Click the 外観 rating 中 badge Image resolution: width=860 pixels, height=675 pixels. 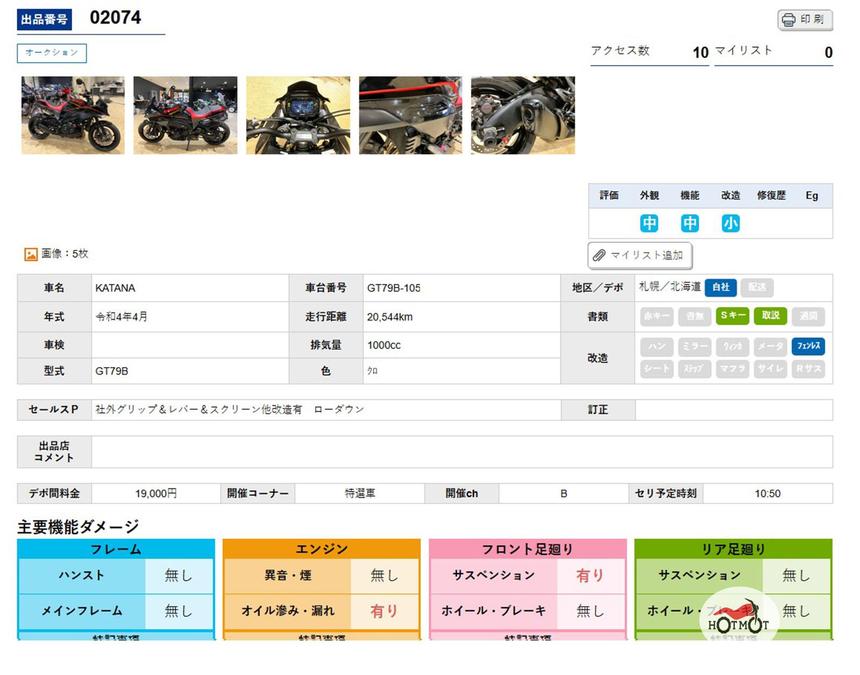pos(650,223)
